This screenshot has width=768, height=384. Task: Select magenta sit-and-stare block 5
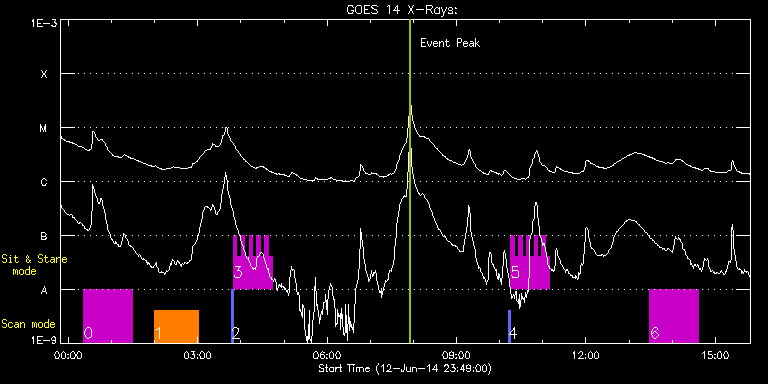pyautogui.click(x=530, y=263)
